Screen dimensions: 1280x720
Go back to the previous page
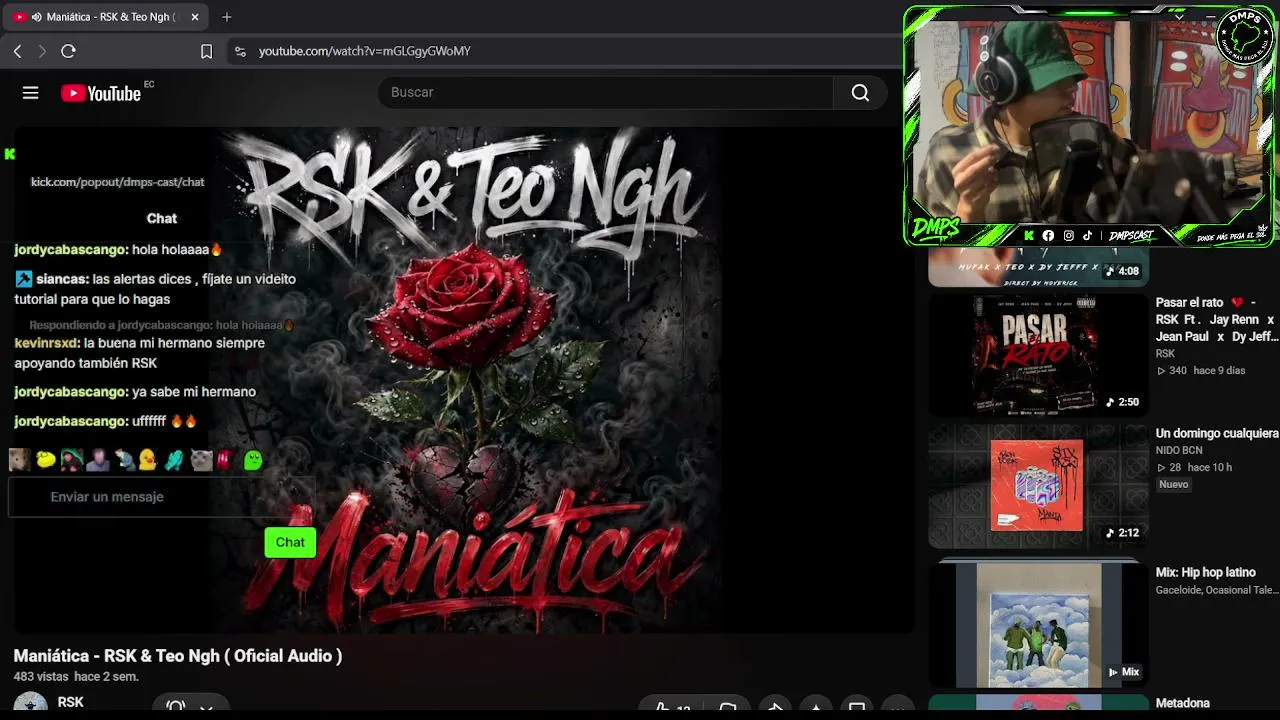18,51
